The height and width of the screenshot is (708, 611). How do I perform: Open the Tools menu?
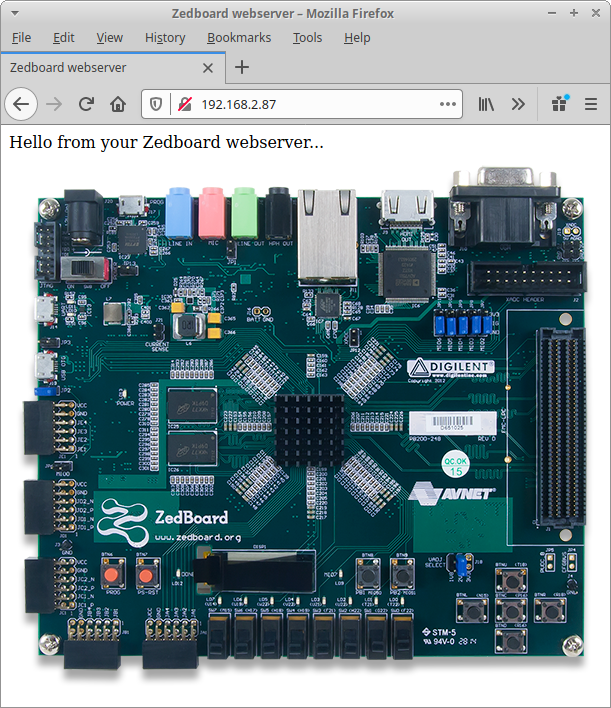click(307, 38)
